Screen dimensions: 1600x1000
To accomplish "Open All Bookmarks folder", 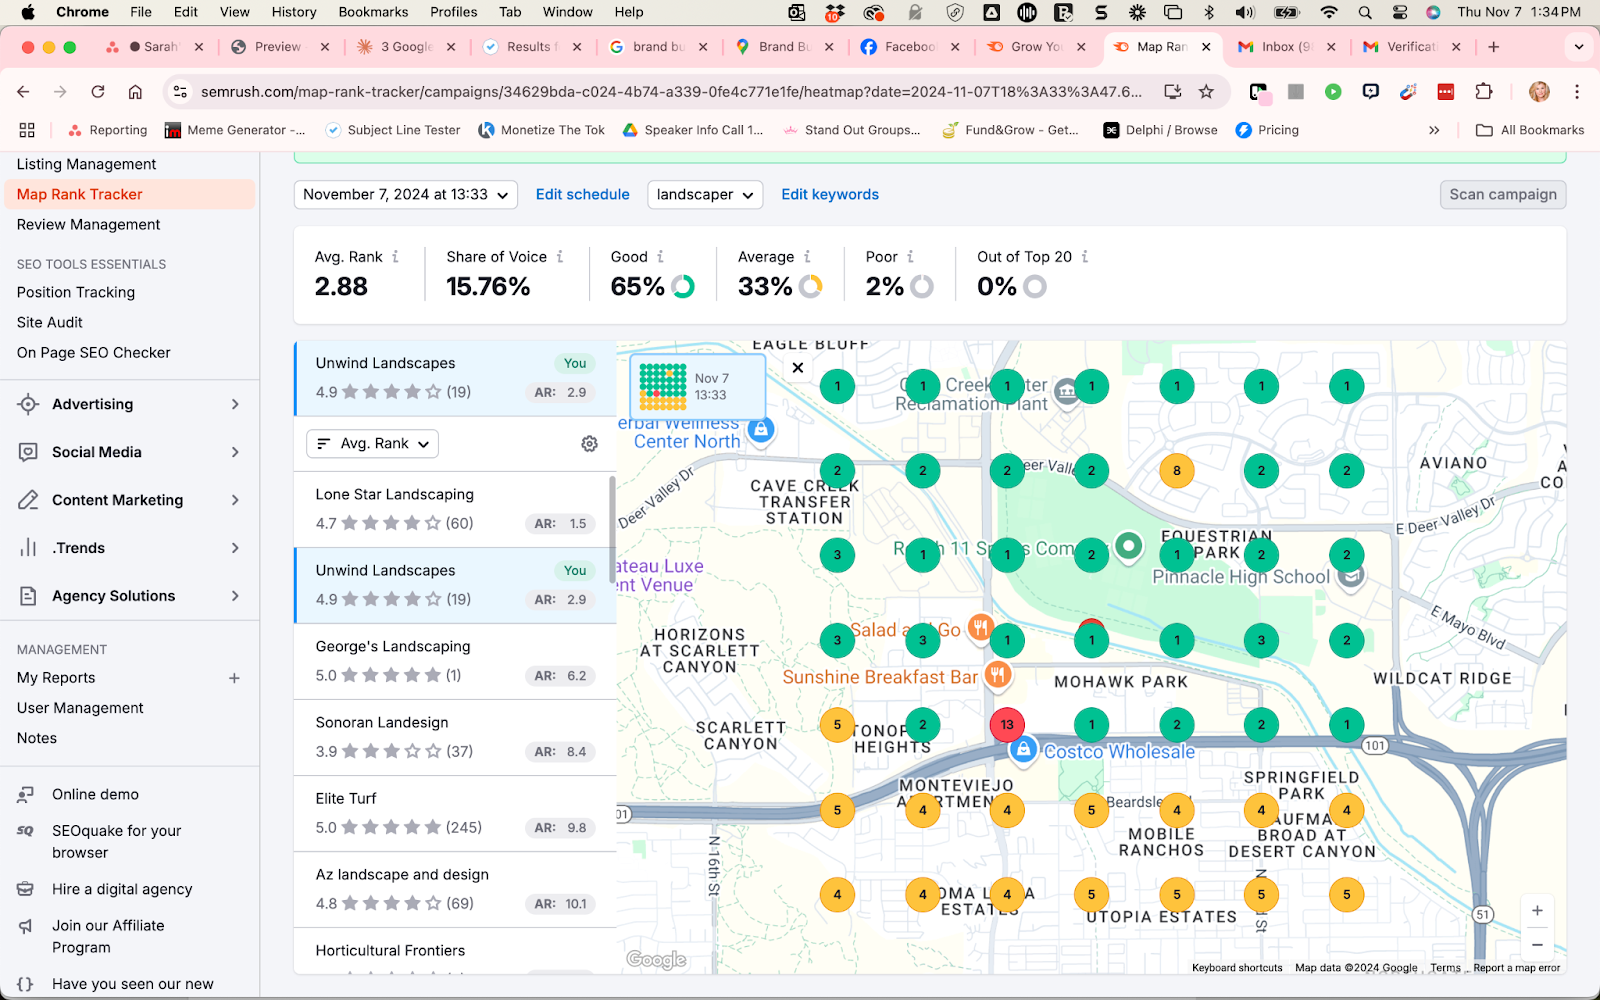I will [1530, 130].
